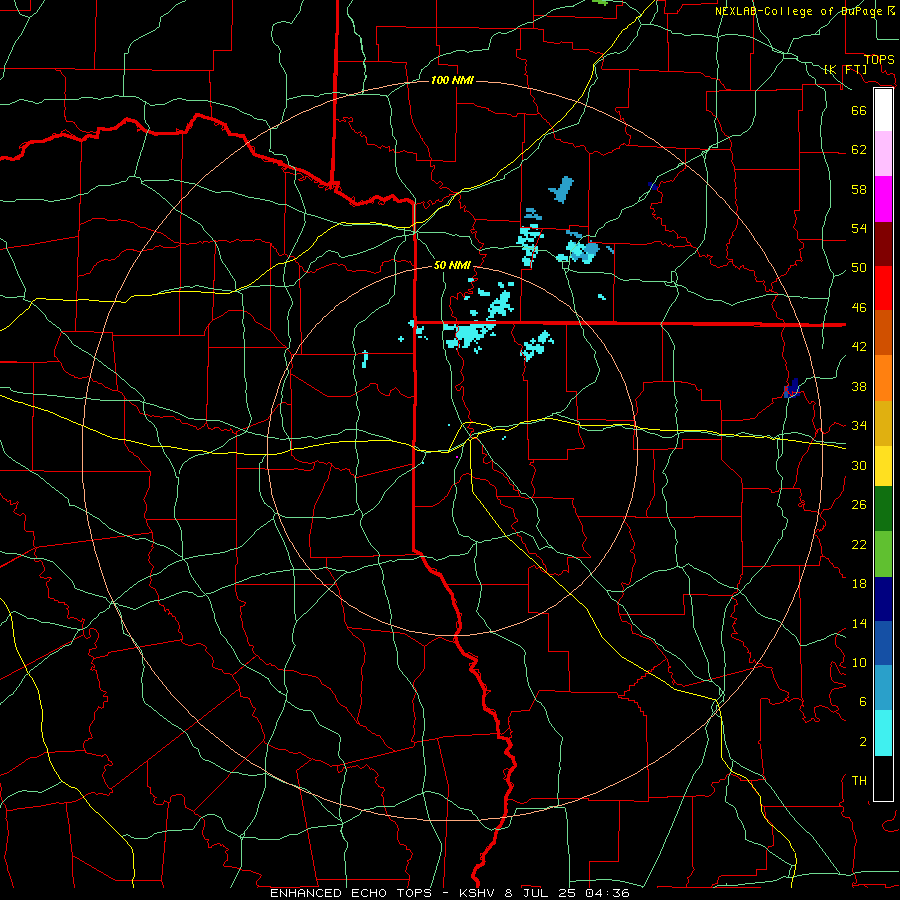The image size is (900, 900).
Task: Click the light green legend swatch
Action: pos(883,554)
